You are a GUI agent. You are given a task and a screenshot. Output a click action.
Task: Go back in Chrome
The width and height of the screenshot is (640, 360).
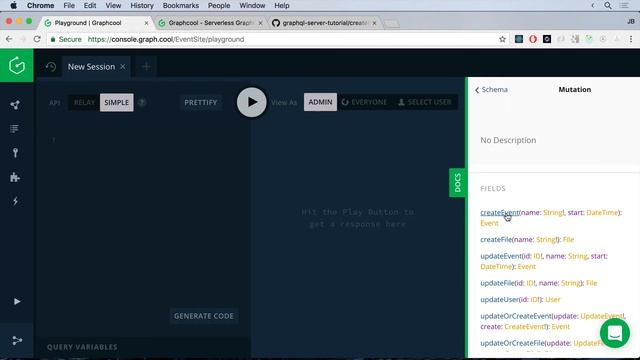[x=9, y=39]
